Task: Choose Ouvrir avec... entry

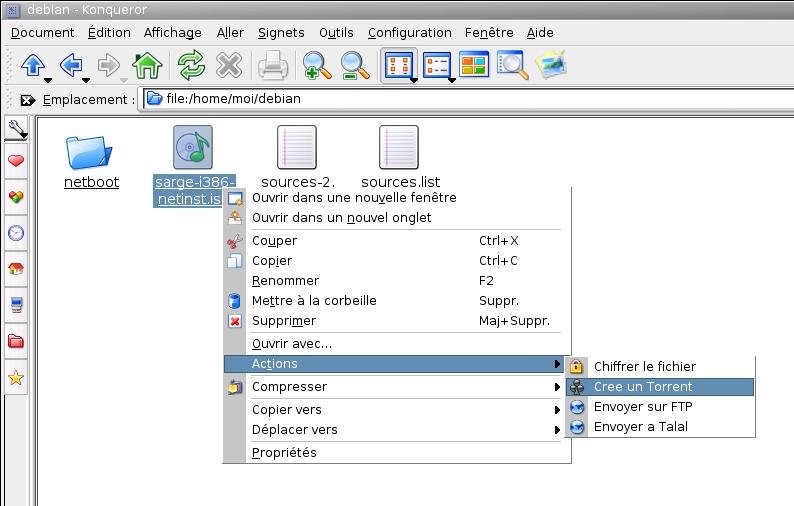Action: [397, 344]
